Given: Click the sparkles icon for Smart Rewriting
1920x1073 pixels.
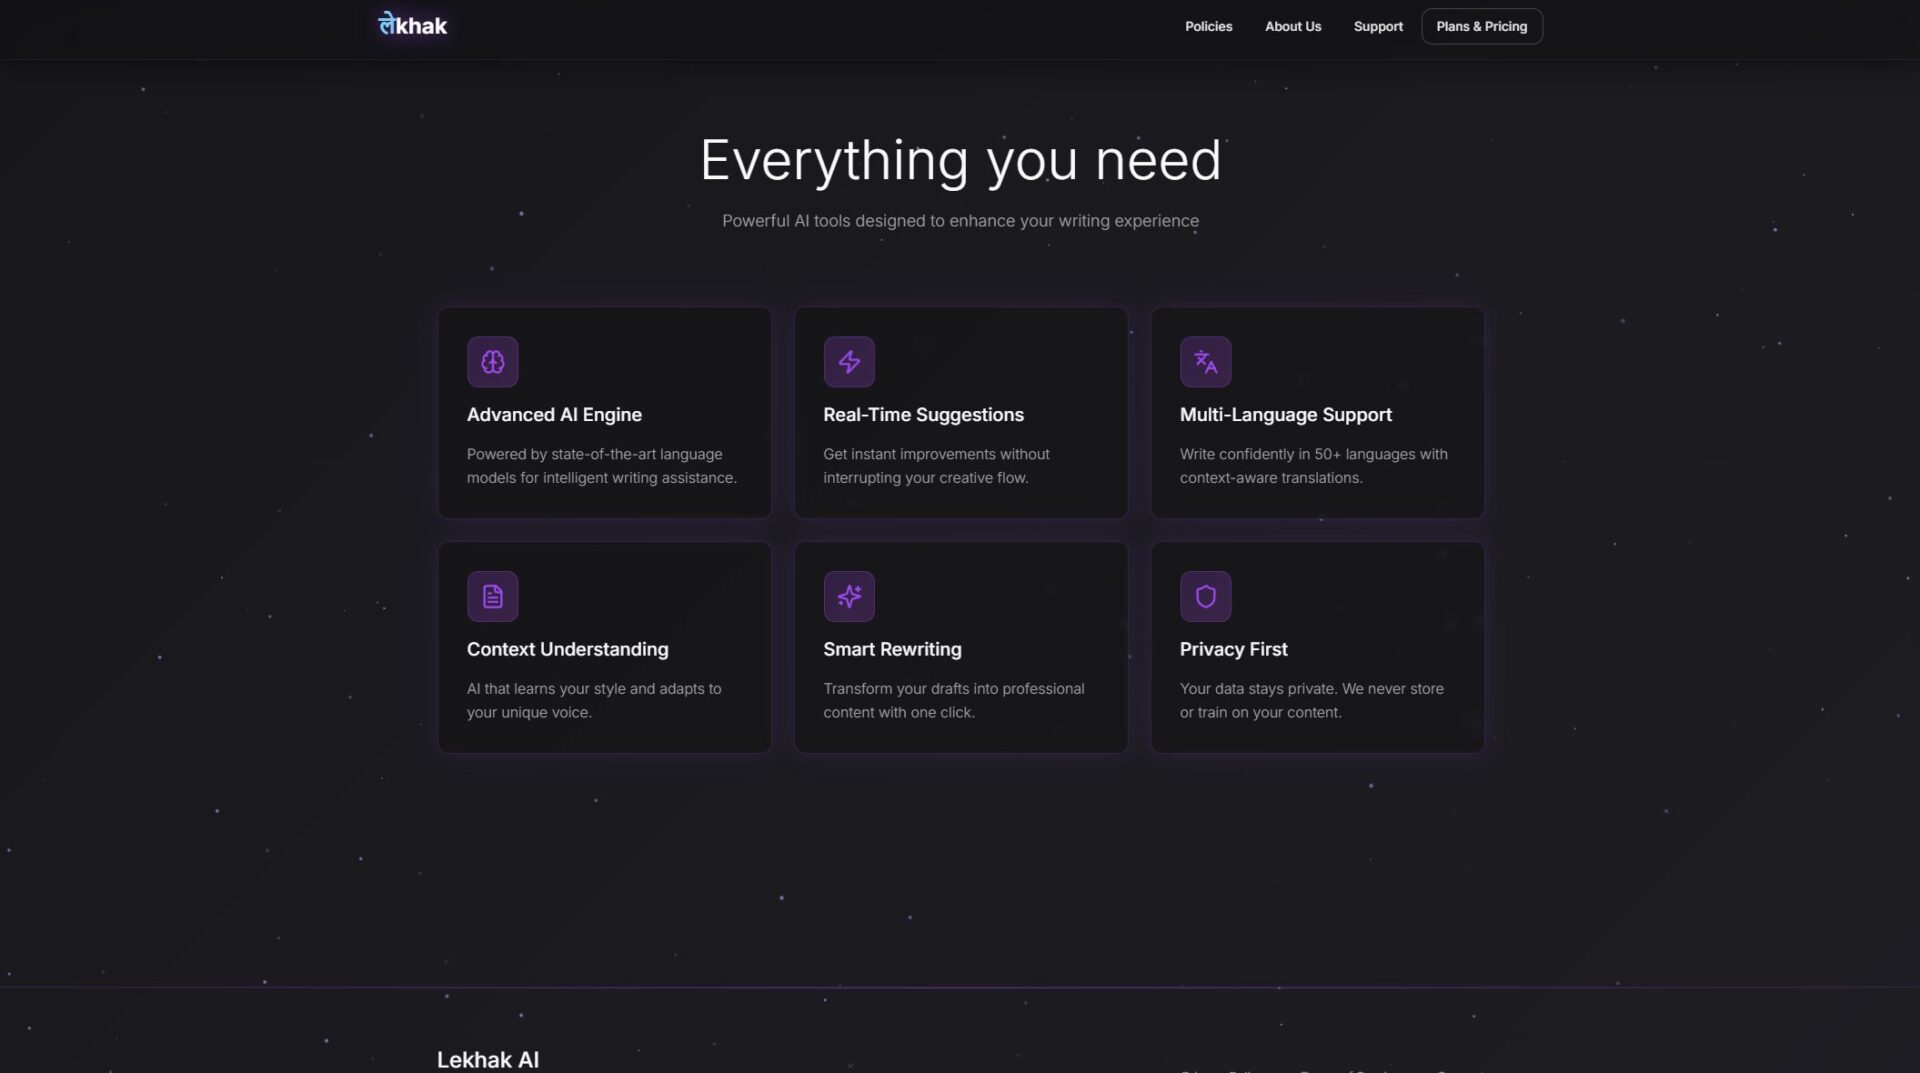Looking at the screenshot, I should 849,597.
